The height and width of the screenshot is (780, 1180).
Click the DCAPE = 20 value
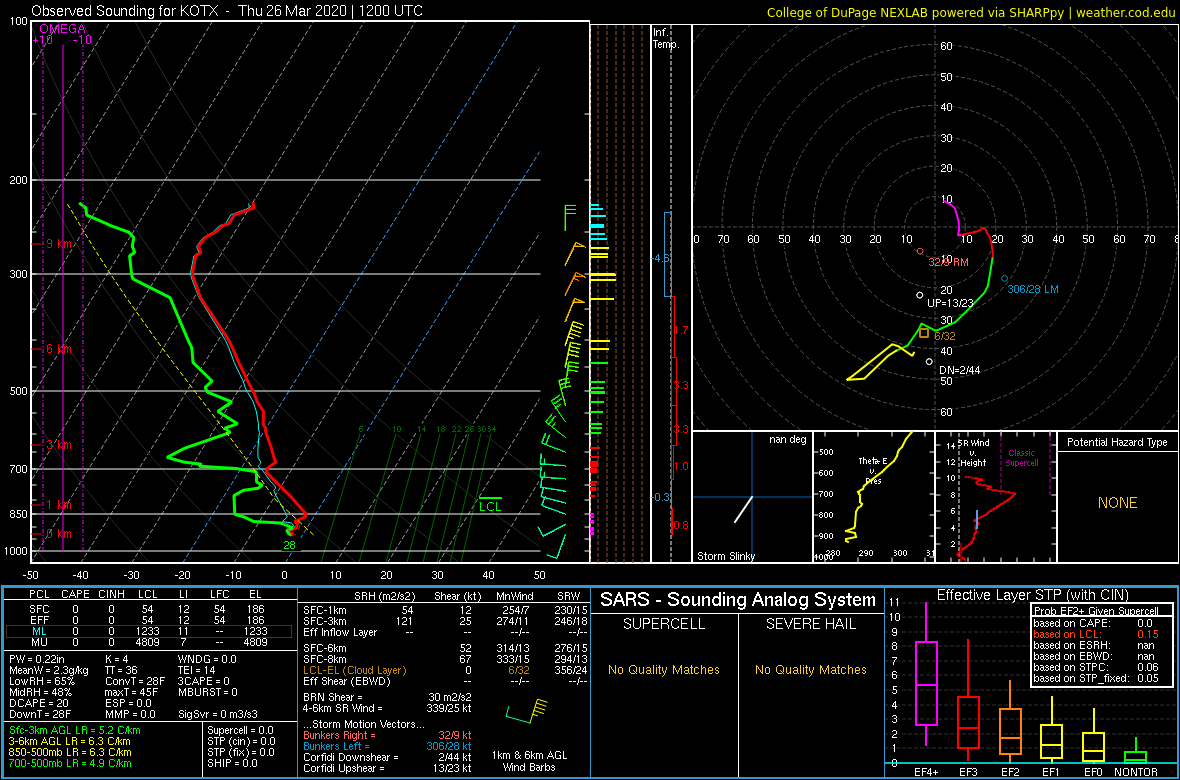click(40, 703)
